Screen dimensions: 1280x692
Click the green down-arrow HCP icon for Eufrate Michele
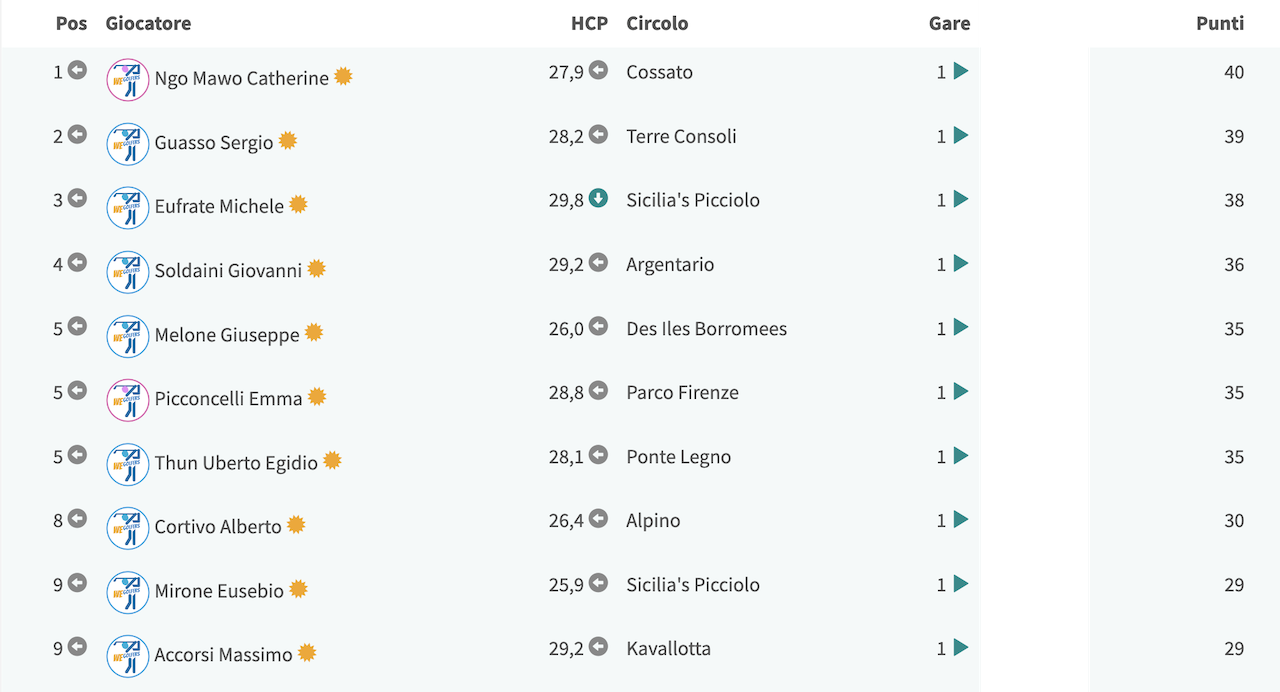click(598, 198)
